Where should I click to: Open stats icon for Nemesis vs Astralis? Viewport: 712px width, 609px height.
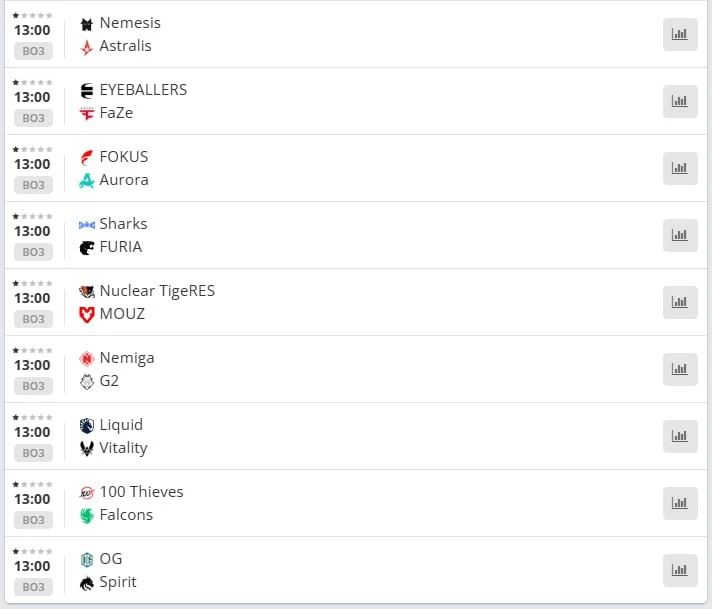[x=680, y=35]
